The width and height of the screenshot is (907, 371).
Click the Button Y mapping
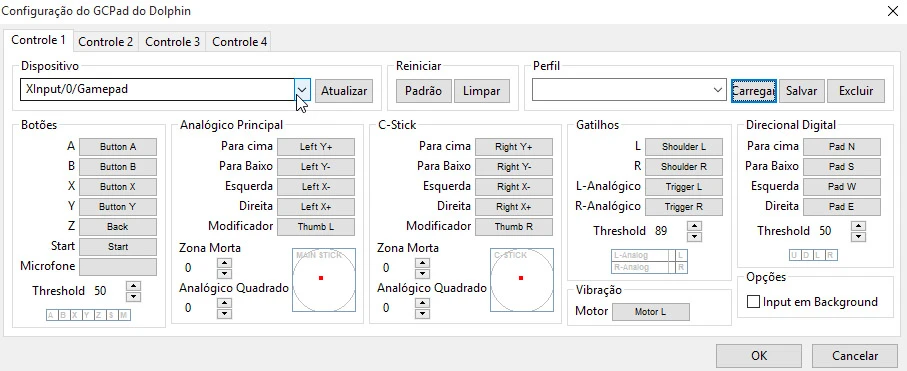click(x=118, y=207)
